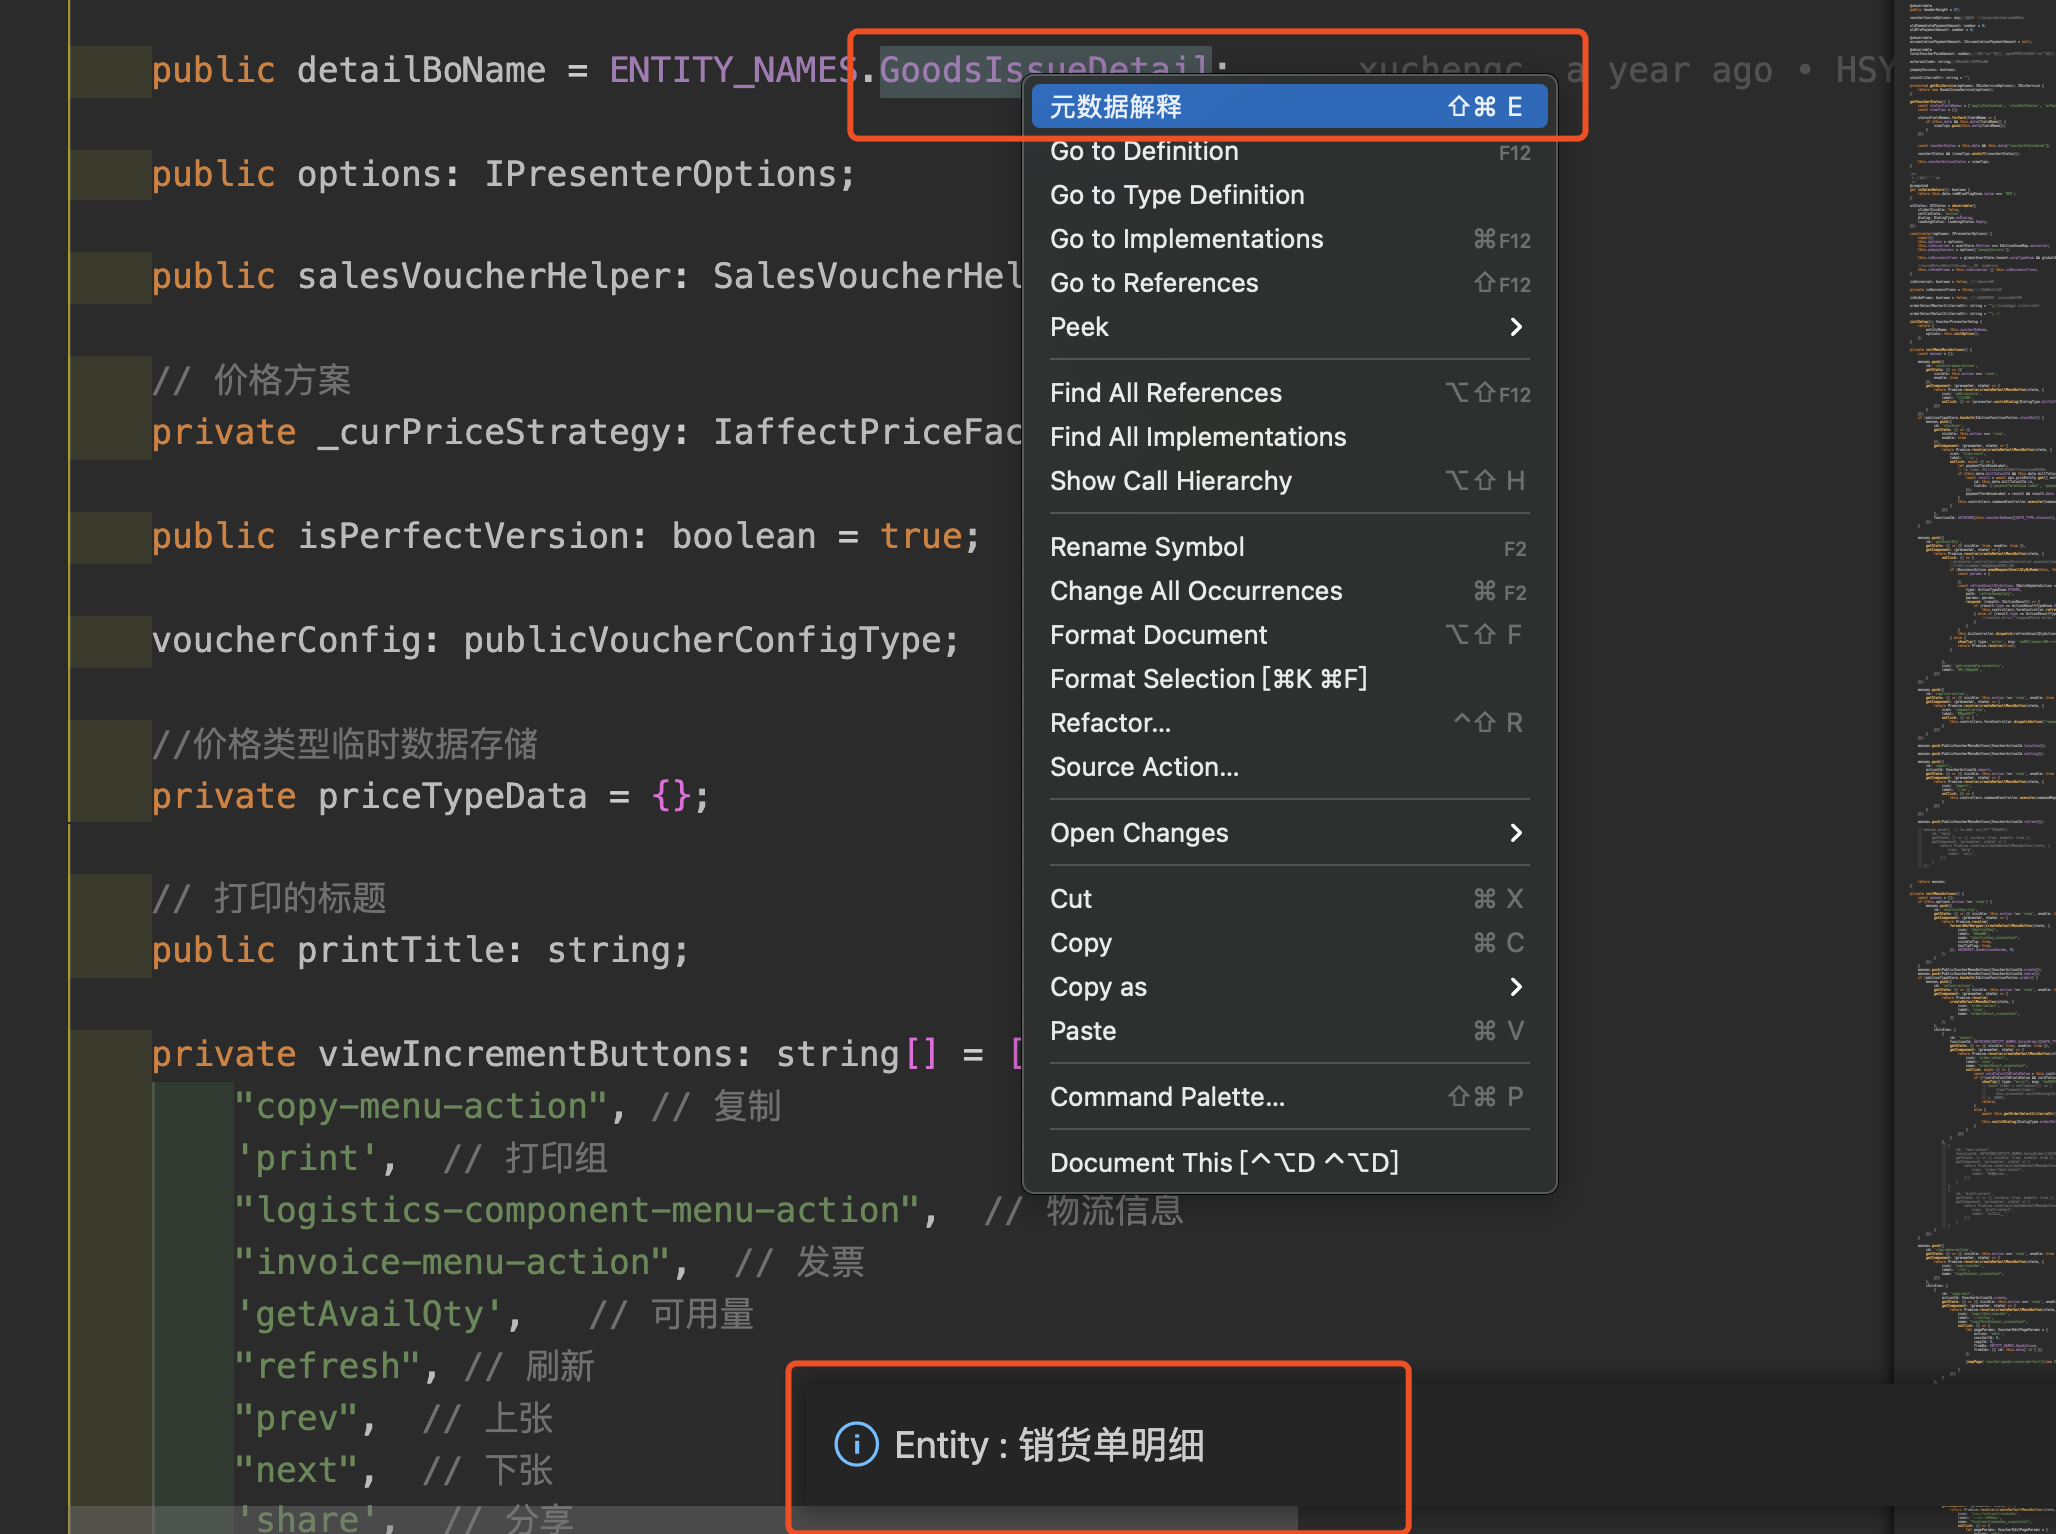Choose Change All Occurrences

pyautogui.click(x=1289, y=591)
